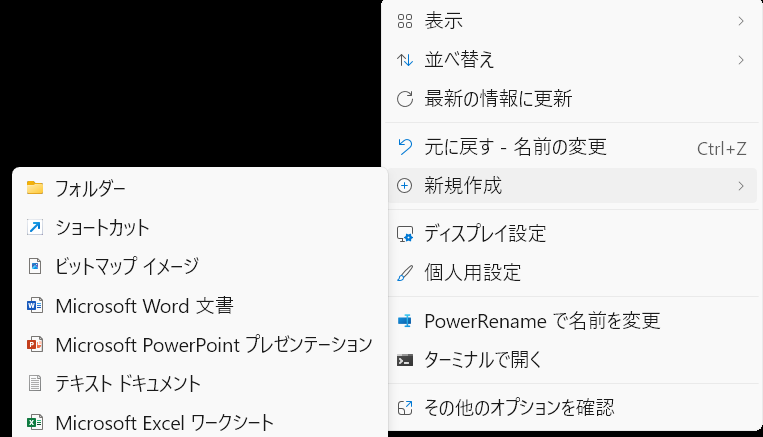Image resolution: width=763 pixels, height=437 pixels.
Task: Create a new フォルダー
Action: (200, 188)
